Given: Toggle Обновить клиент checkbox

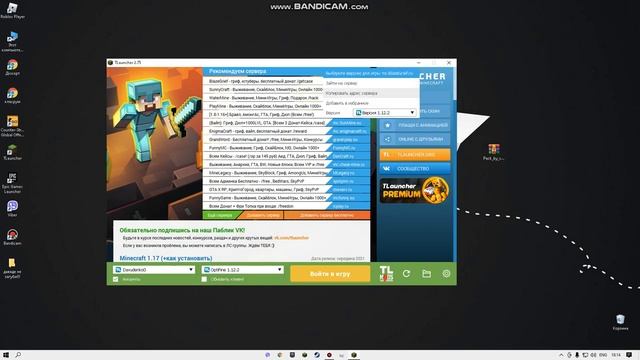Looking at the screenshot, I should 204,279.
